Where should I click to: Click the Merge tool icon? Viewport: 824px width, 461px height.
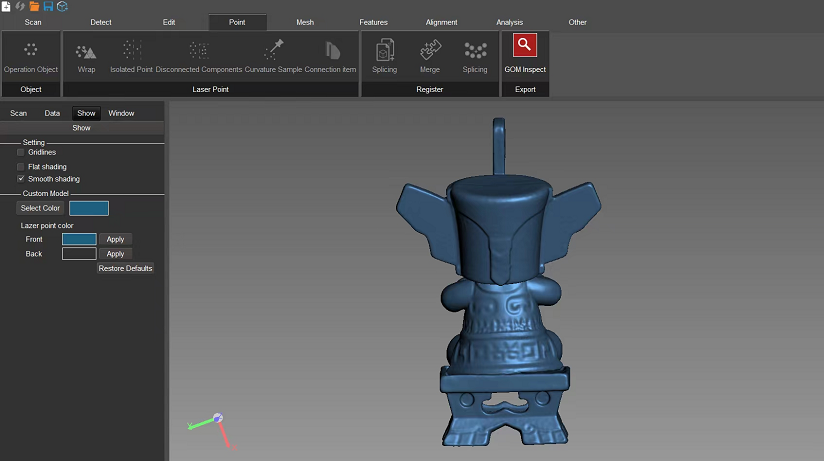[430, 56]
